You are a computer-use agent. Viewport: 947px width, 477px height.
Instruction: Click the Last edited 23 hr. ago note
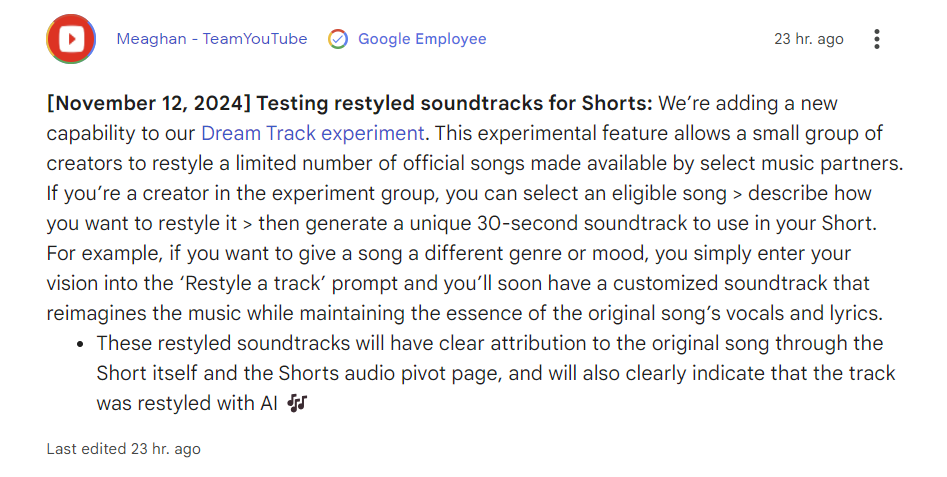tap(123, 449)
